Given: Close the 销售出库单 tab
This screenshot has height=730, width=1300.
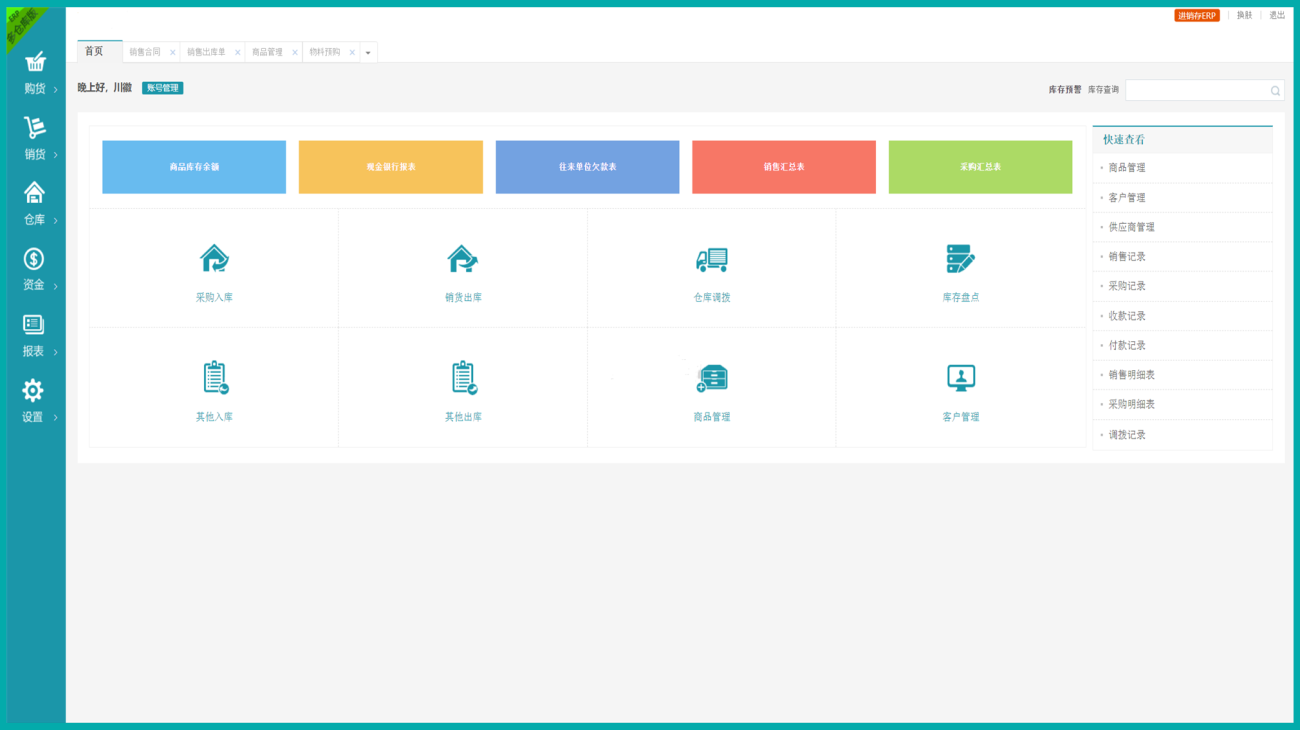Looking at the screenshot, I should click(x=238, y=53).
